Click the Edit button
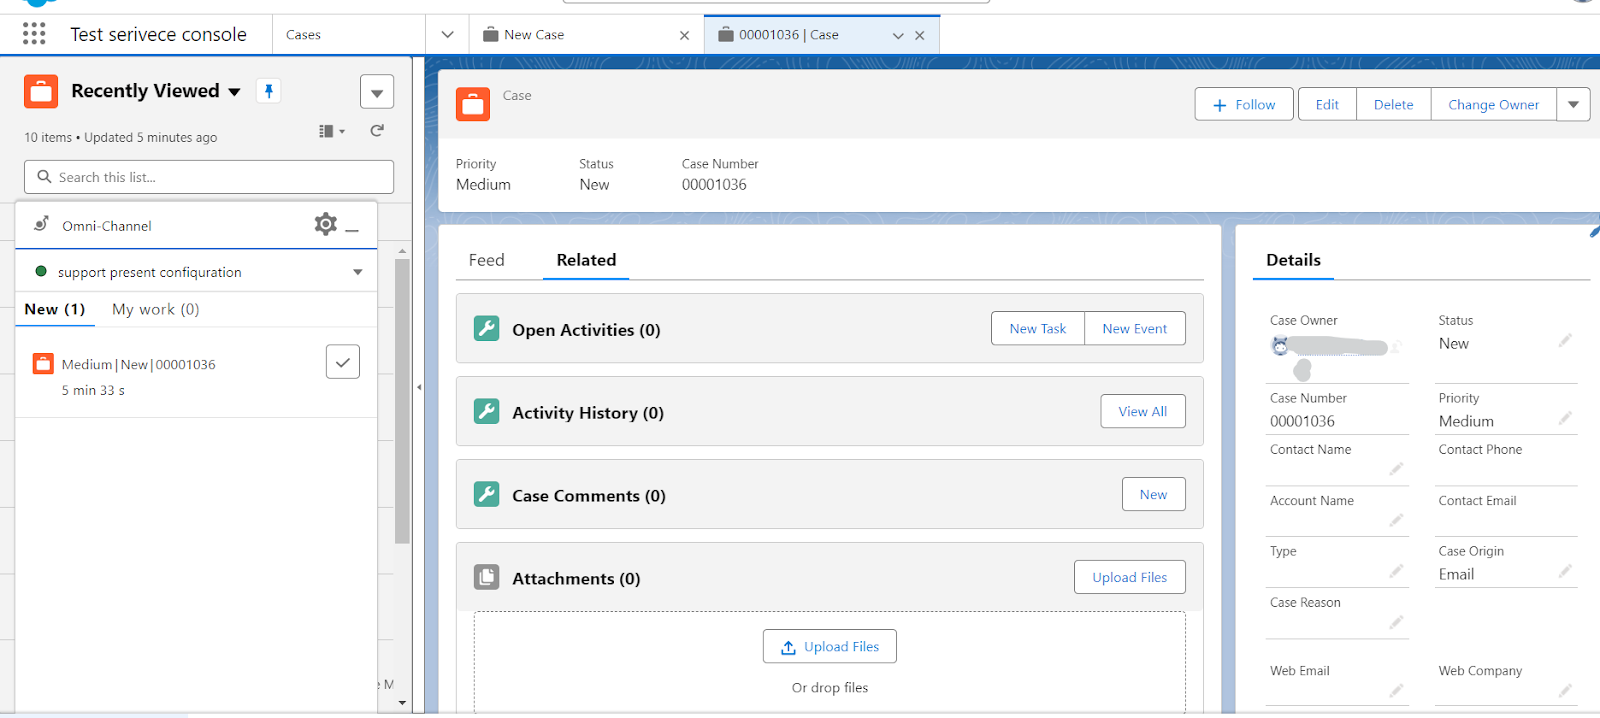The height and width of the screenshot is (718, 1600). pos(1327,104)
